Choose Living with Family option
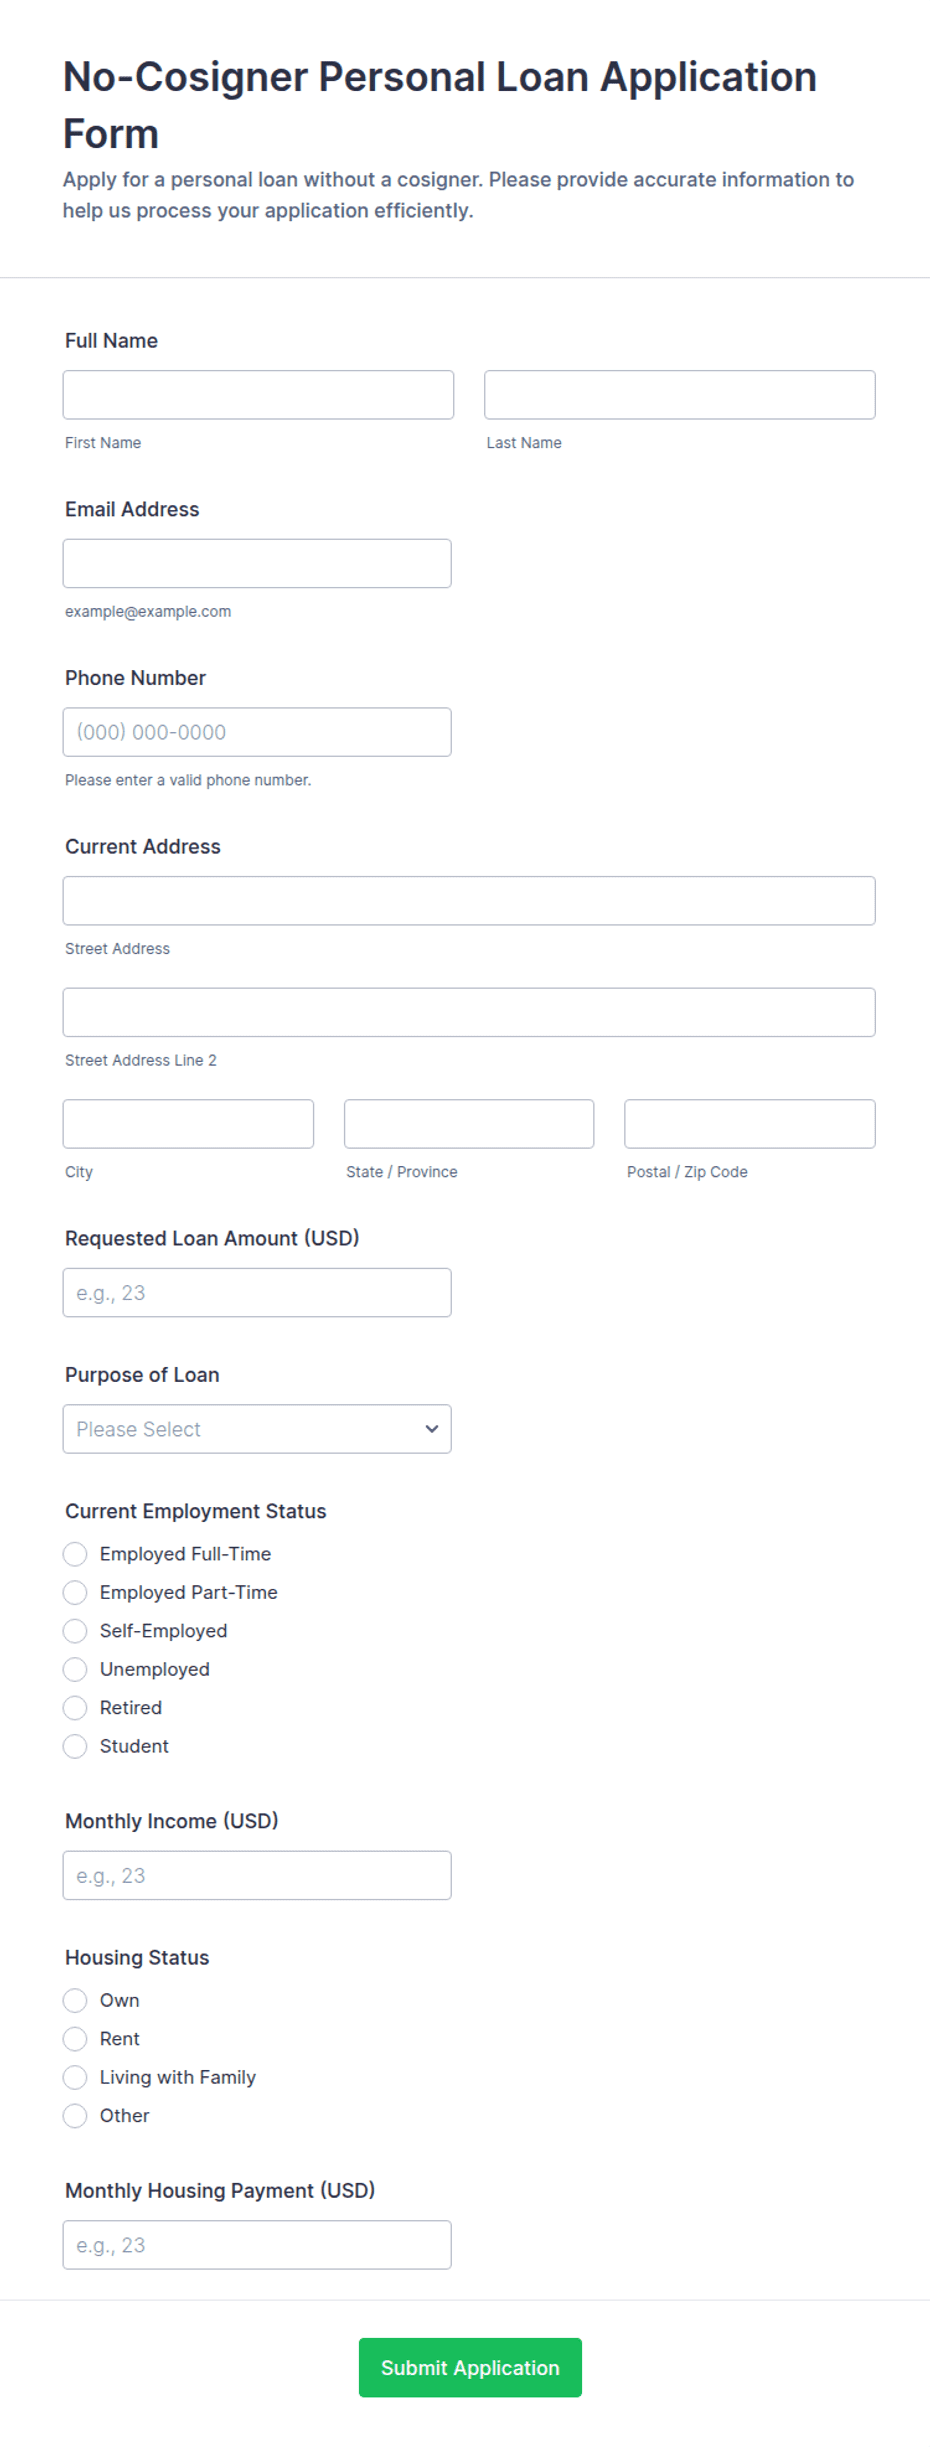 tap(75, 2077)
